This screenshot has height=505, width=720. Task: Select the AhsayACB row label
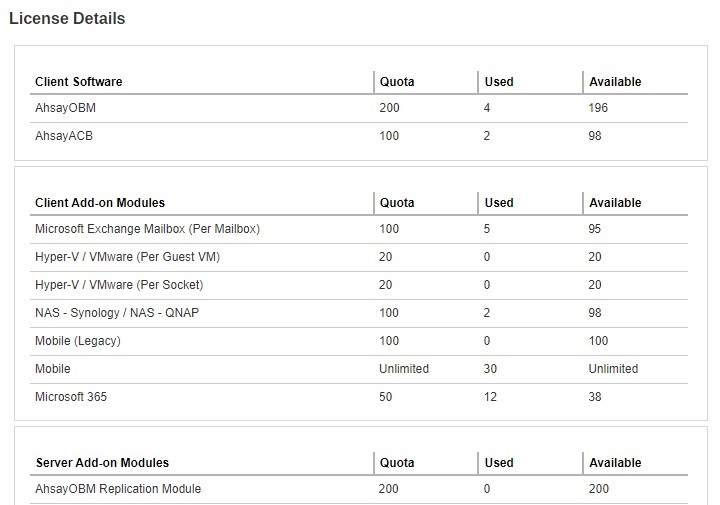[64, 136]
